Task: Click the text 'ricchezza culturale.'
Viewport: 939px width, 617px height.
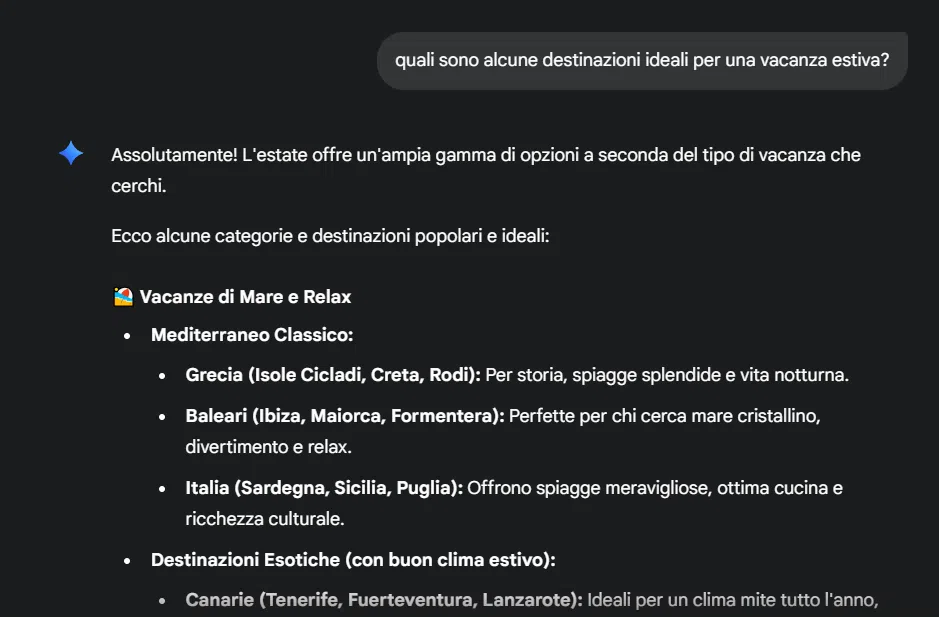Action: click(x=265, y=519)
